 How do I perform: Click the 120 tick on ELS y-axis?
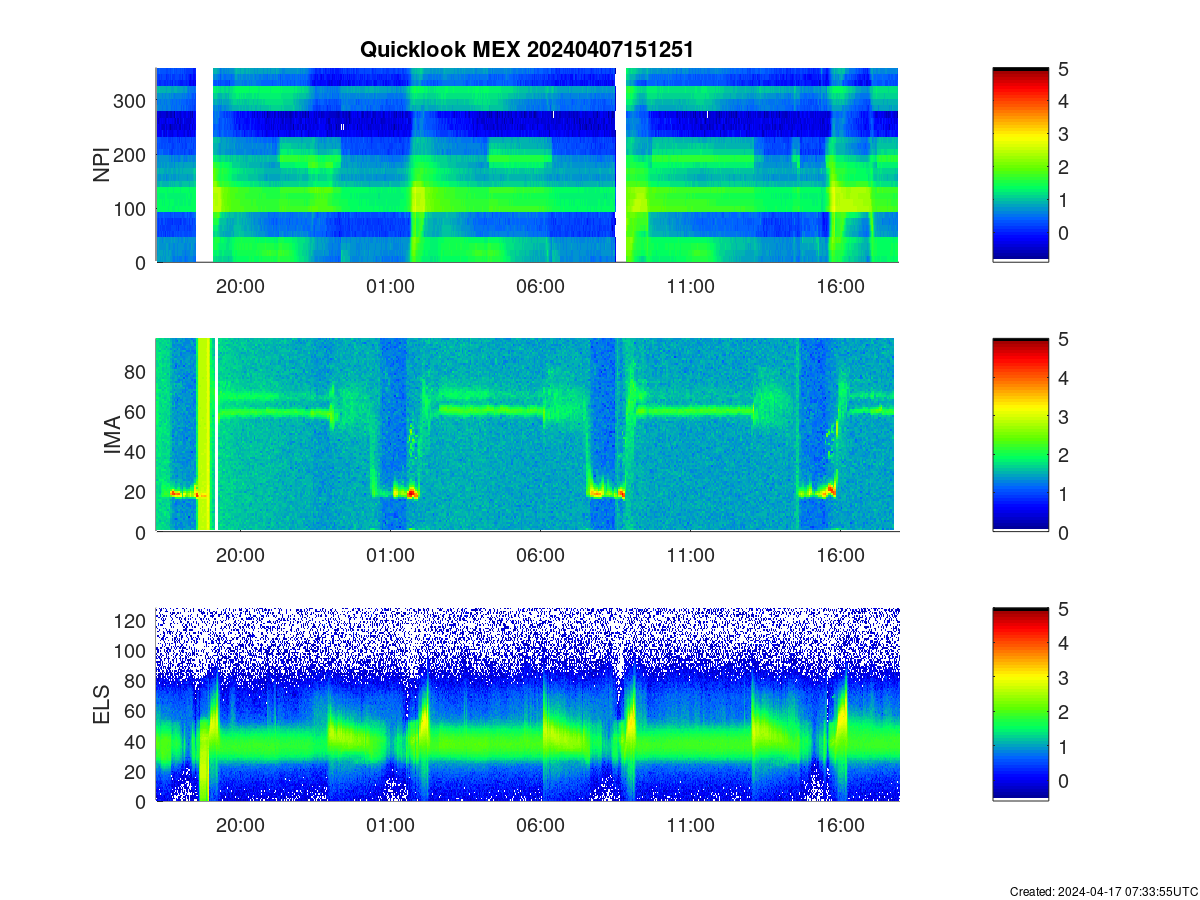[131, 621]
